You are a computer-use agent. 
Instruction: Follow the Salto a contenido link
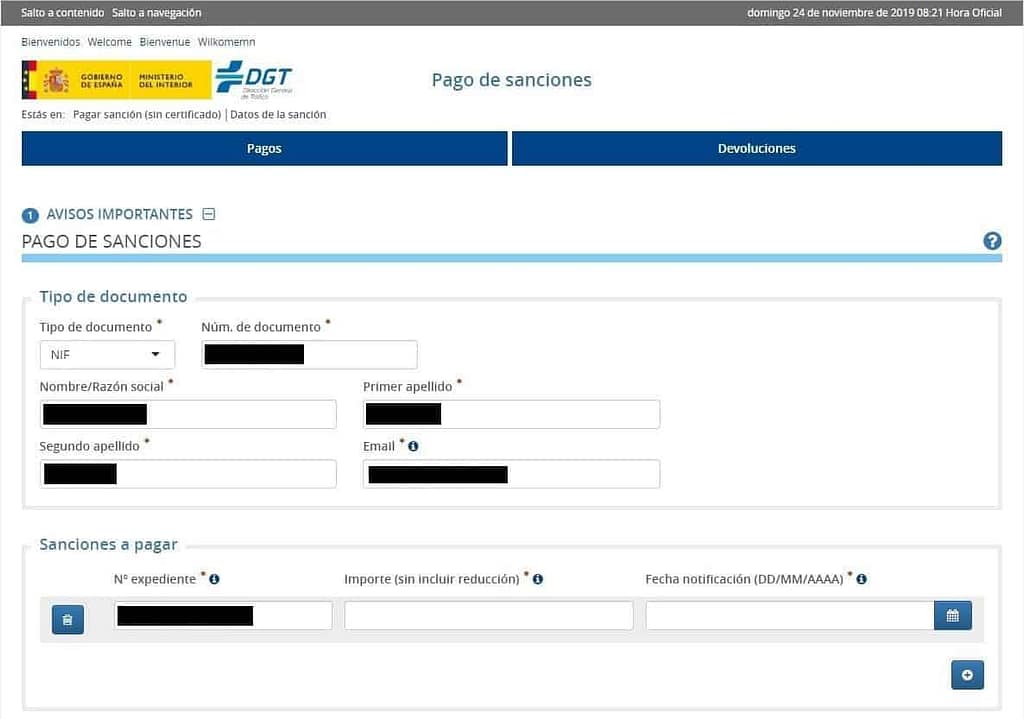pos(63,12)
